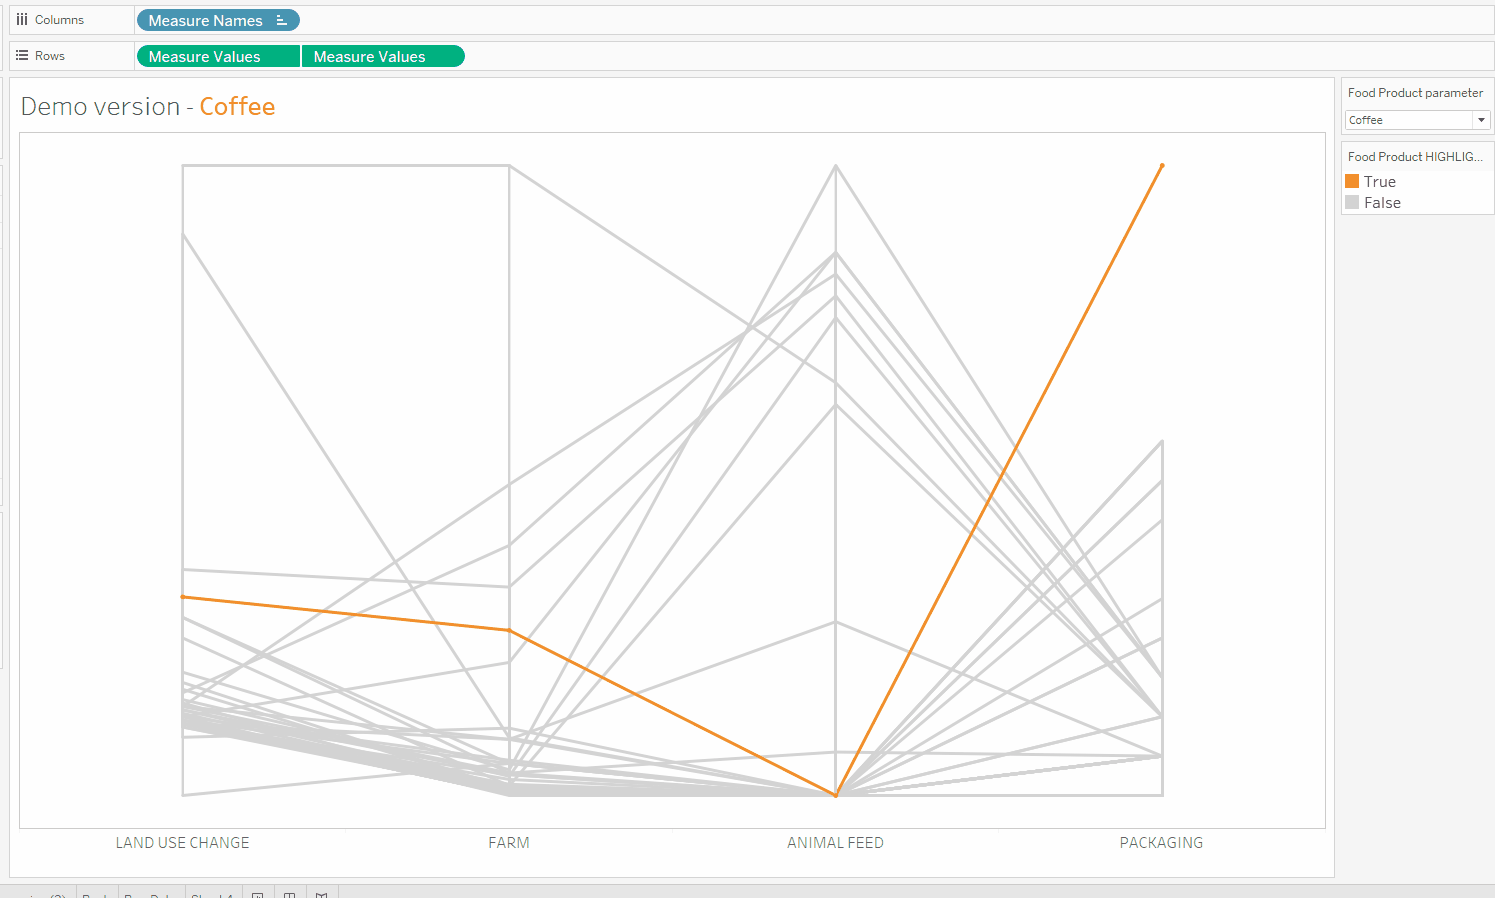Click the PACKAGING axis label
Viewport: 1495px width, 898px height.
(x=1161, y=843)
